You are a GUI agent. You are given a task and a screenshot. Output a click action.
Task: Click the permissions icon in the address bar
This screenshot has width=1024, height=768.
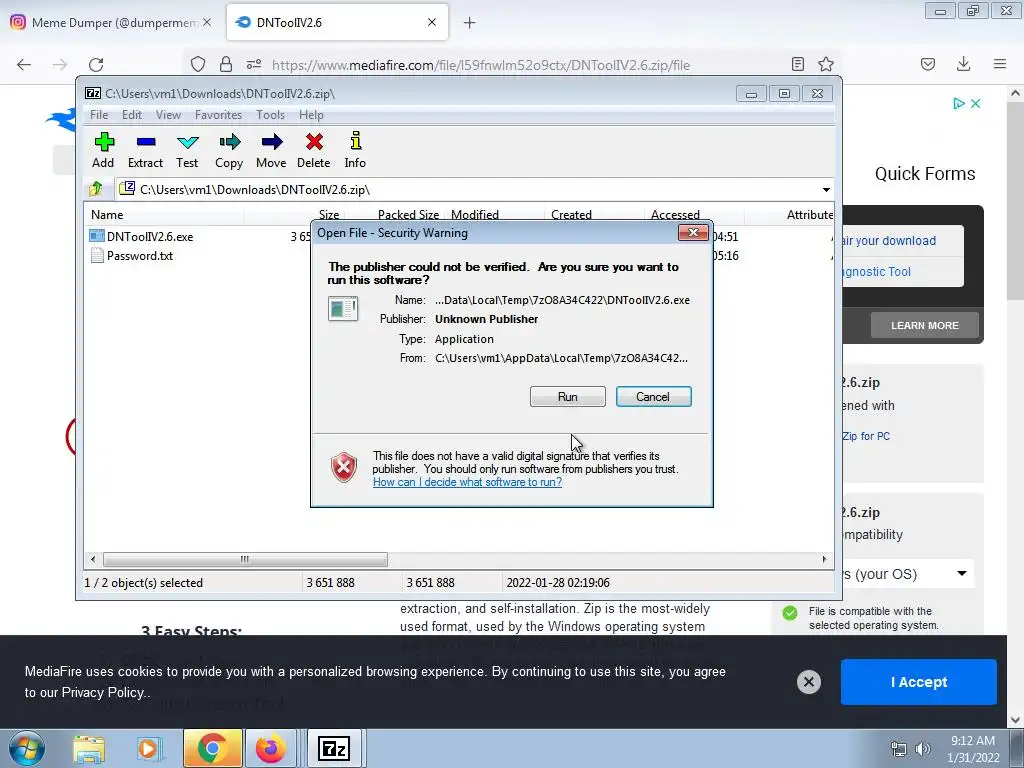[253, 64]
